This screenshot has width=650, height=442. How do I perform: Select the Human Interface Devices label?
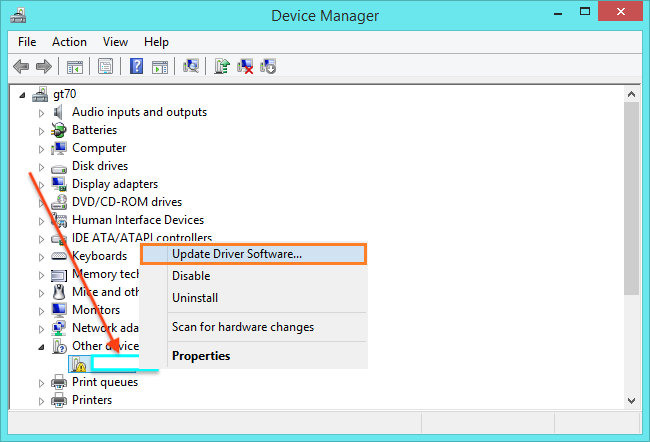[x=138, y=220]
